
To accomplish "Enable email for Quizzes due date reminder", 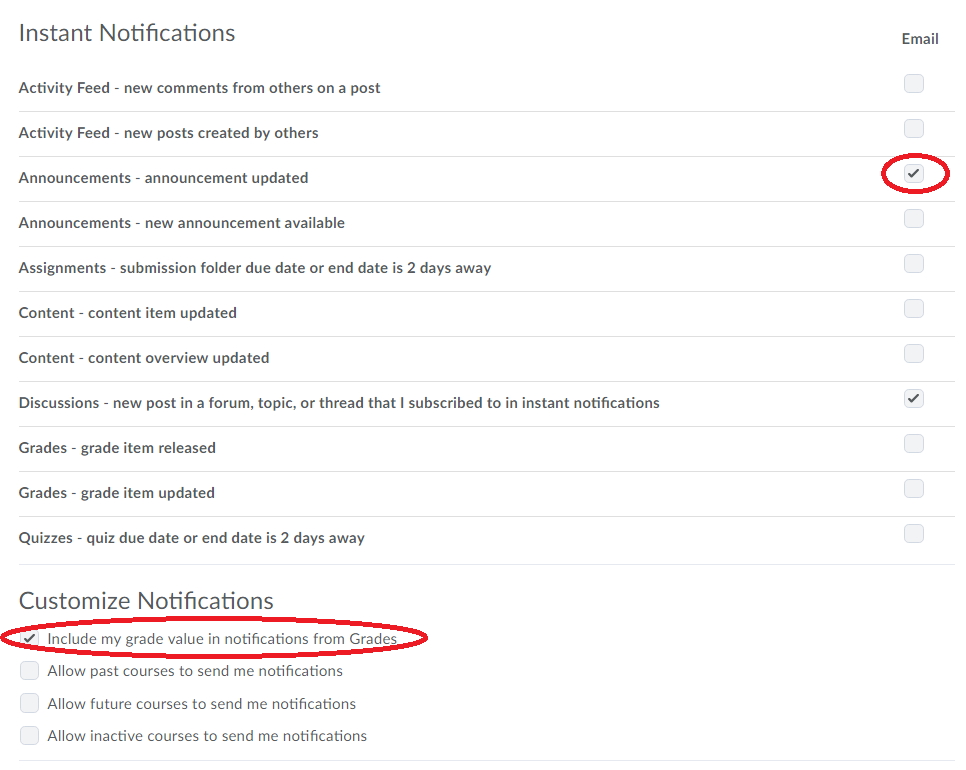I will tap(914, 534).
